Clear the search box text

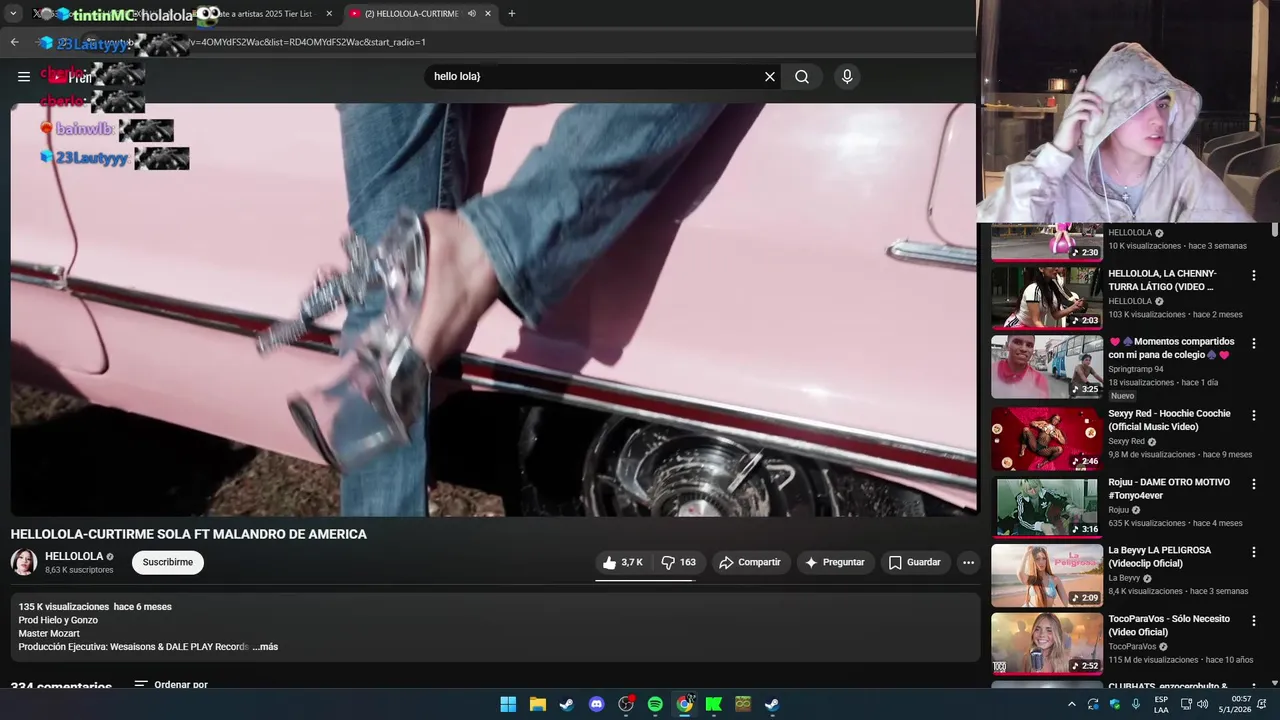tap(770, 77)
